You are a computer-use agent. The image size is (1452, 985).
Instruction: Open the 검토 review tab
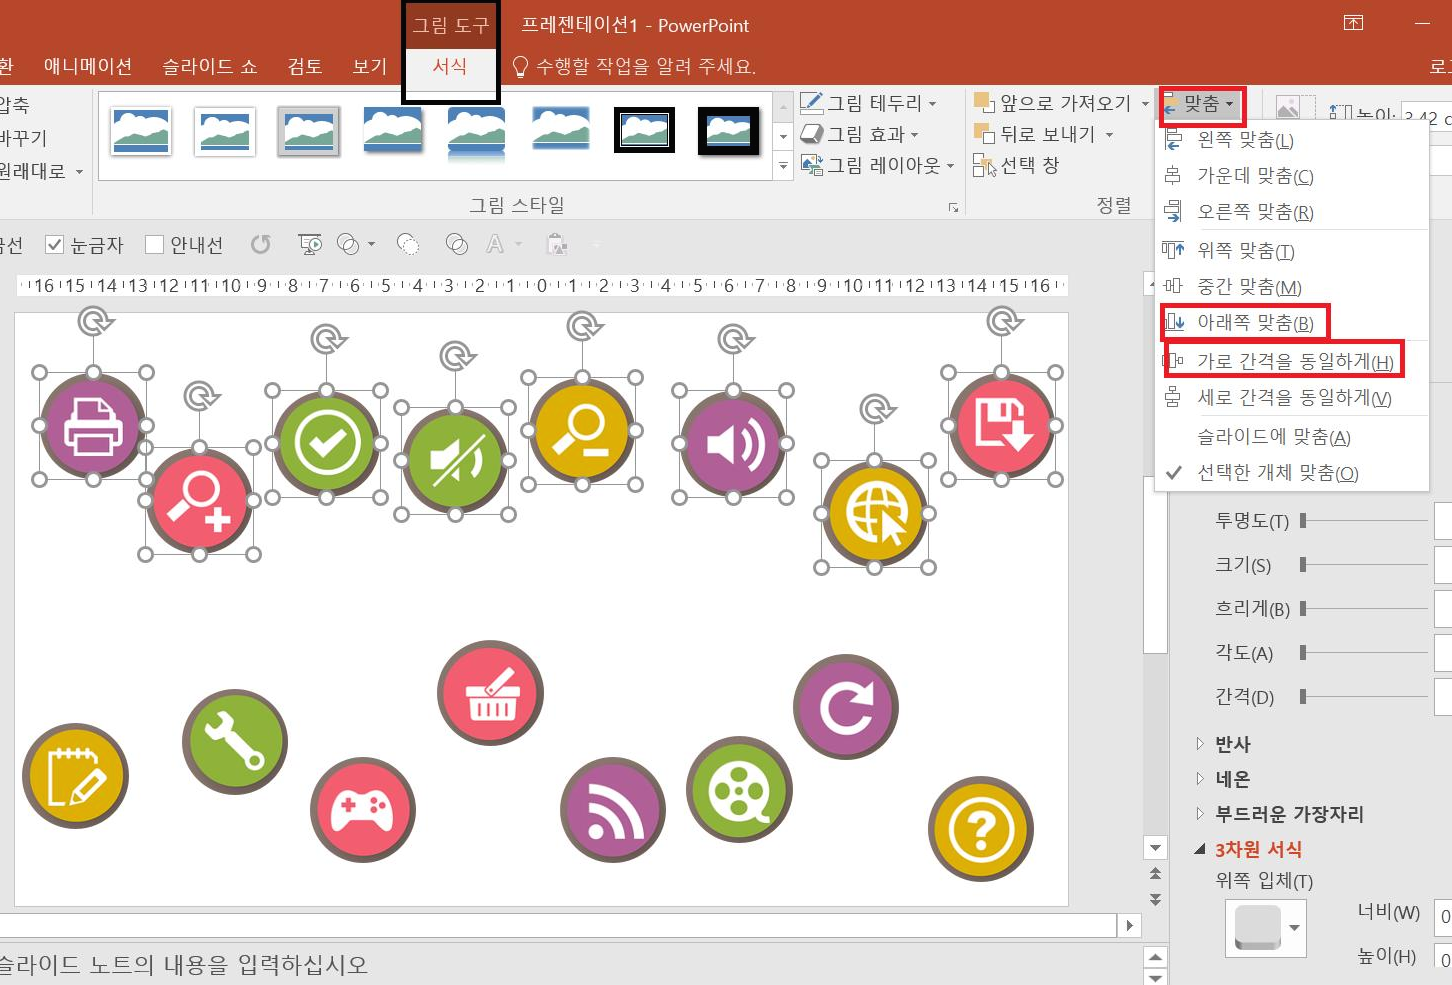[x=305, y=66]
